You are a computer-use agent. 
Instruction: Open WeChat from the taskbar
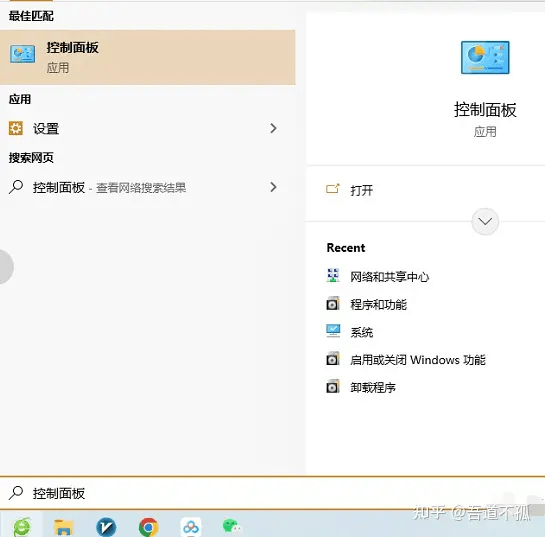pyautogui.click(x=231, y=527)
